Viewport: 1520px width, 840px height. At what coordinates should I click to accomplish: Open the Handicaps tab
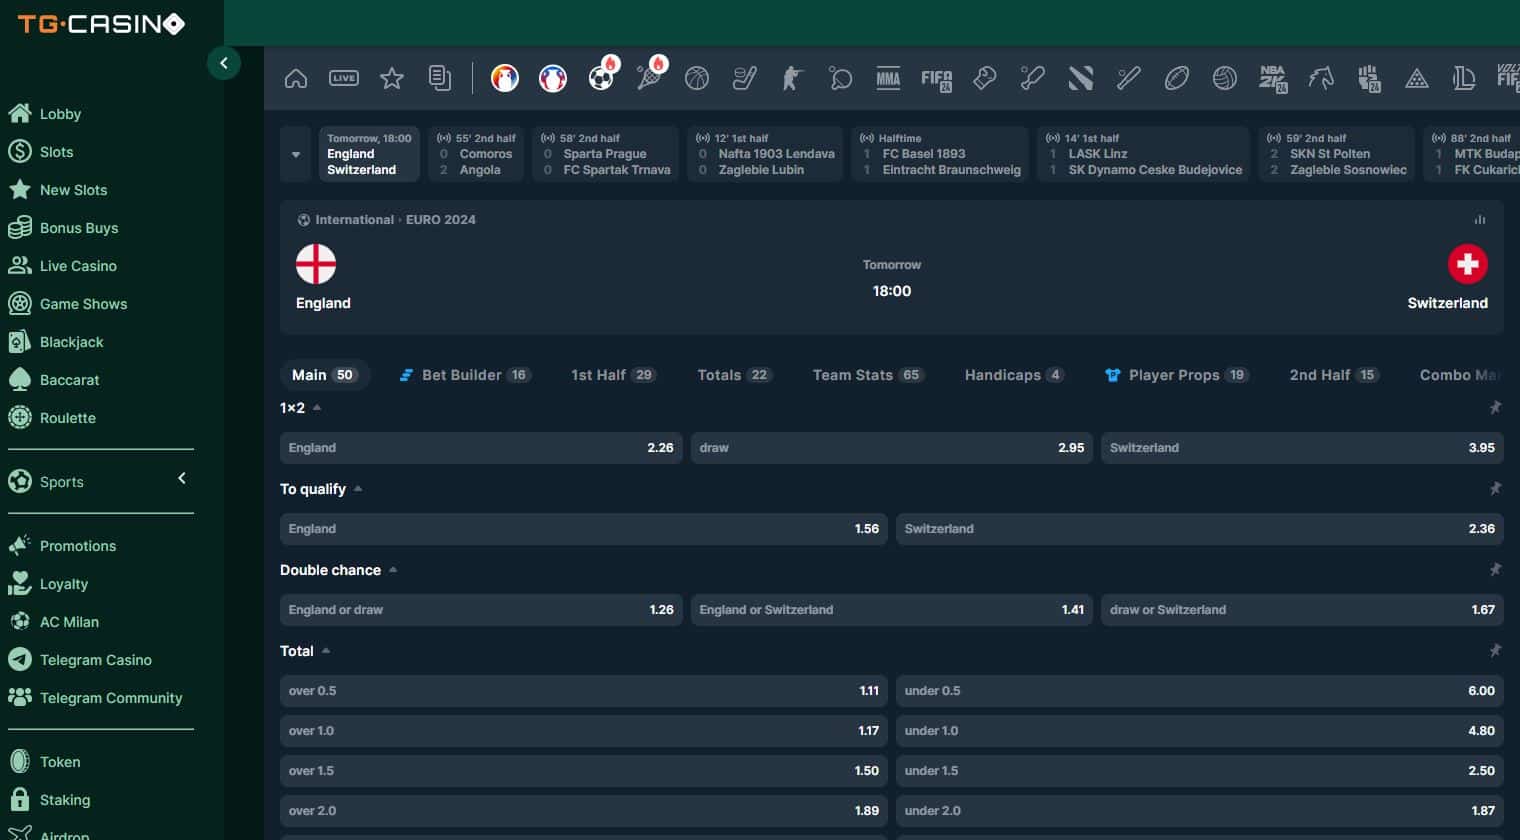click(1014, 375)
